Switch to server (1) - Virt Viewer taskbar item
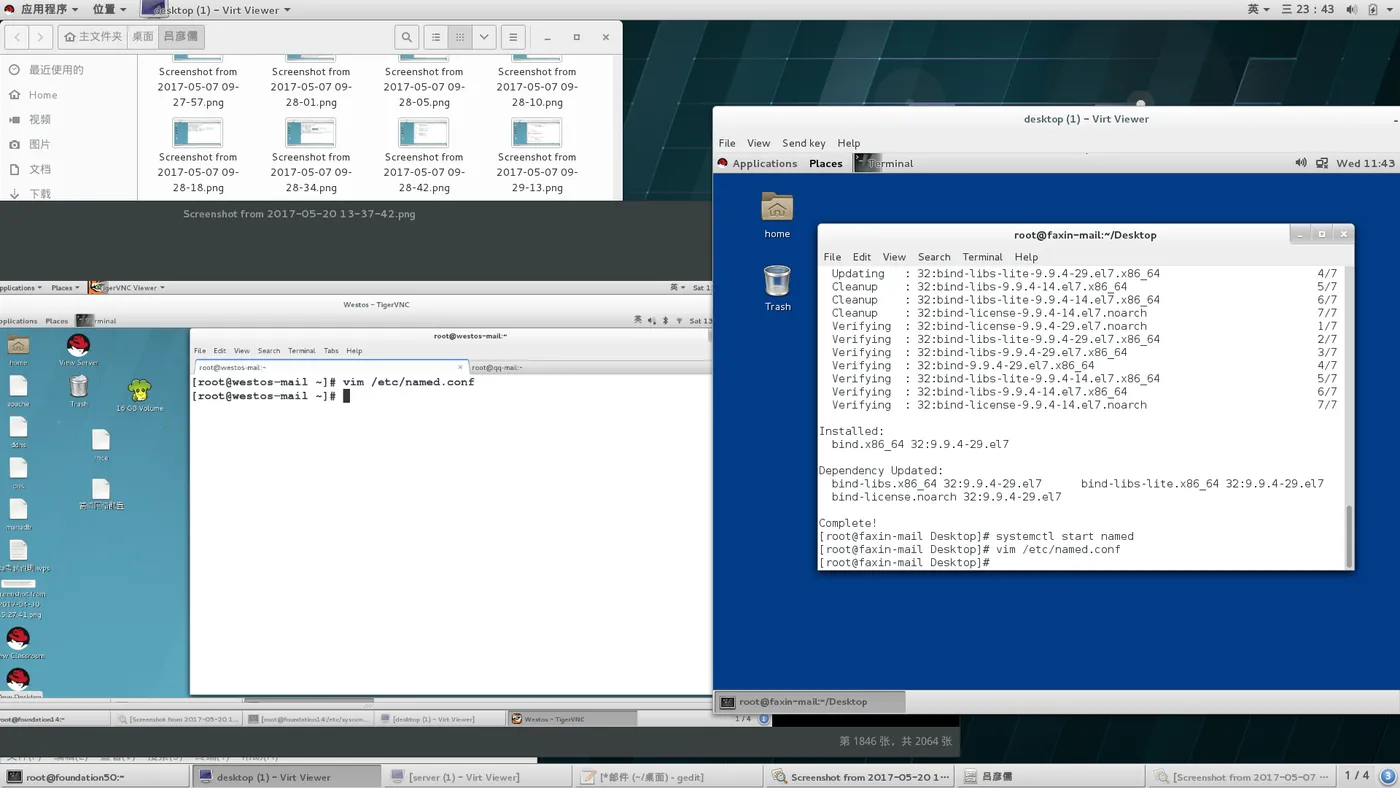1400x788 pixels. pyautogui.click(x=478, y=777)
